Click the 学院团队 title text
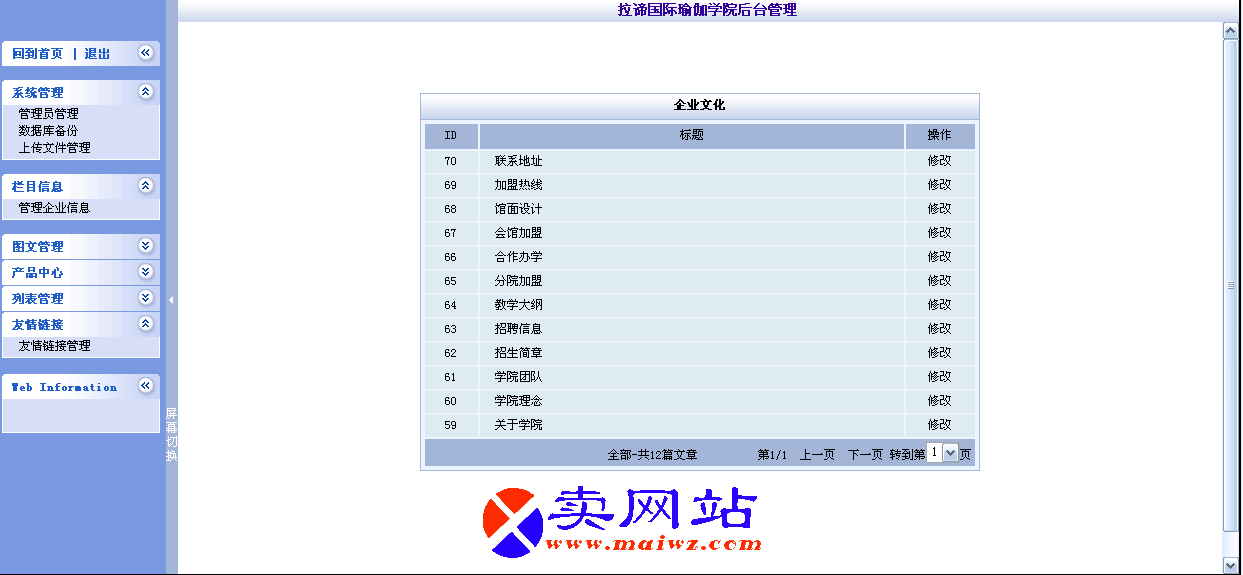This screenshot has height=575, width=1243. click(x=518, y=377)
